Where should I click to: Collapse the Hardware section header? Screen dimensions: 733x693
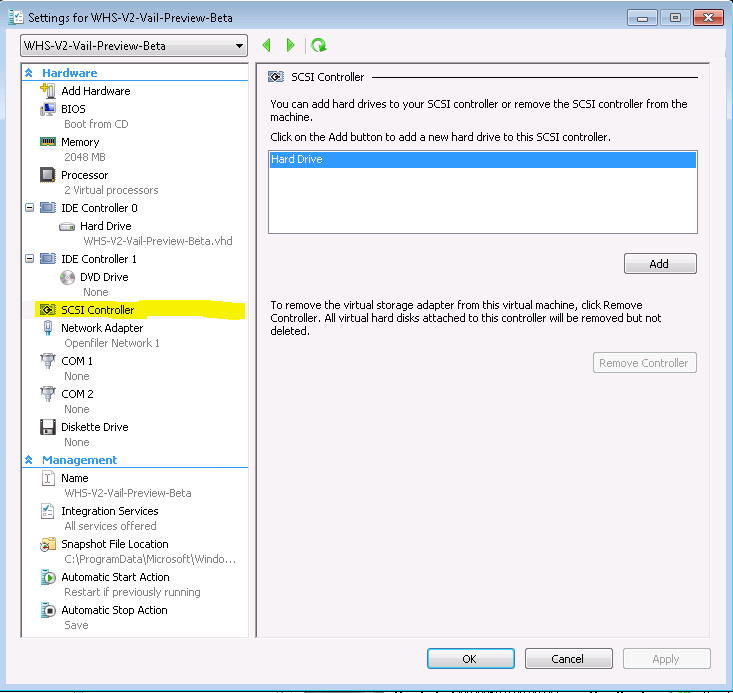[x=30, y=73]
